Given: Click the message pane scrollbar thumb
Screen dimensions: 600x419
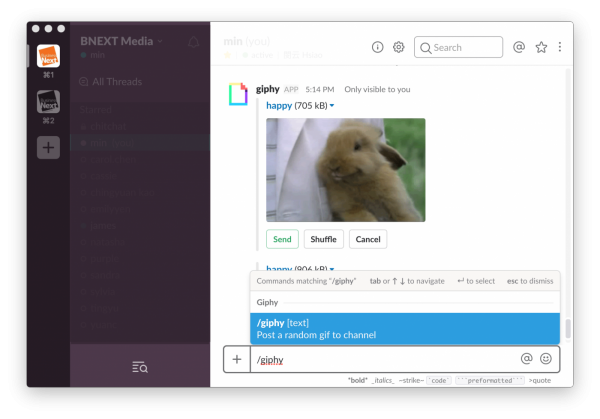Looking at the screenshot, I should [x=568, y=328].
